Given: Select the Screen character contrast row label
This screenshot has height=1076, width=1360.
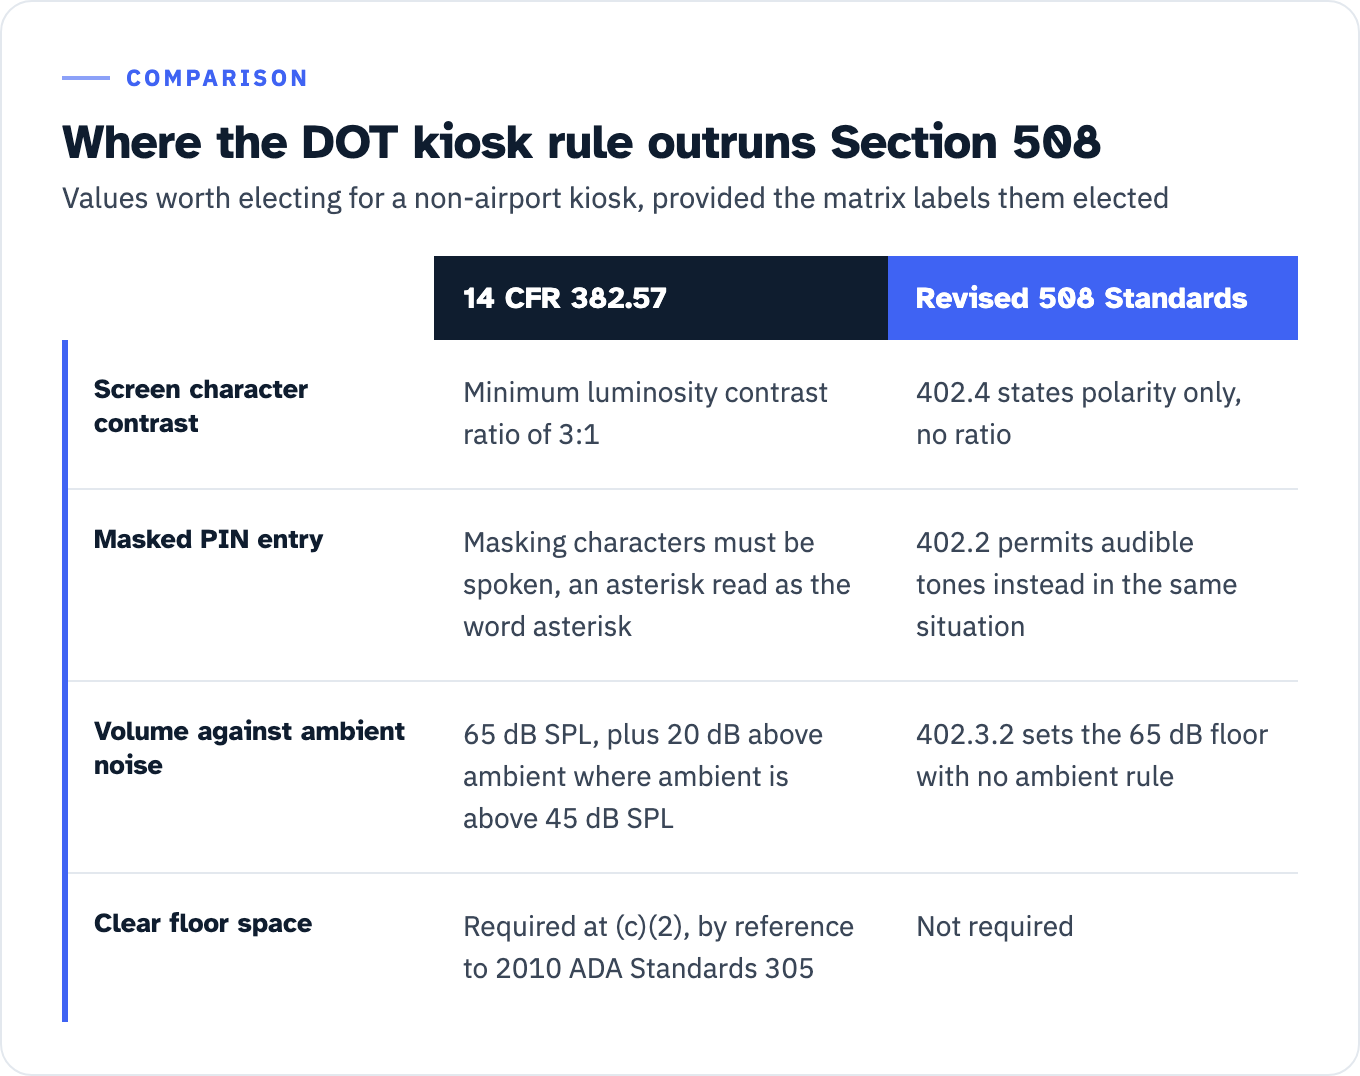Looking at the screenshot, I should (x=201, y=406).
